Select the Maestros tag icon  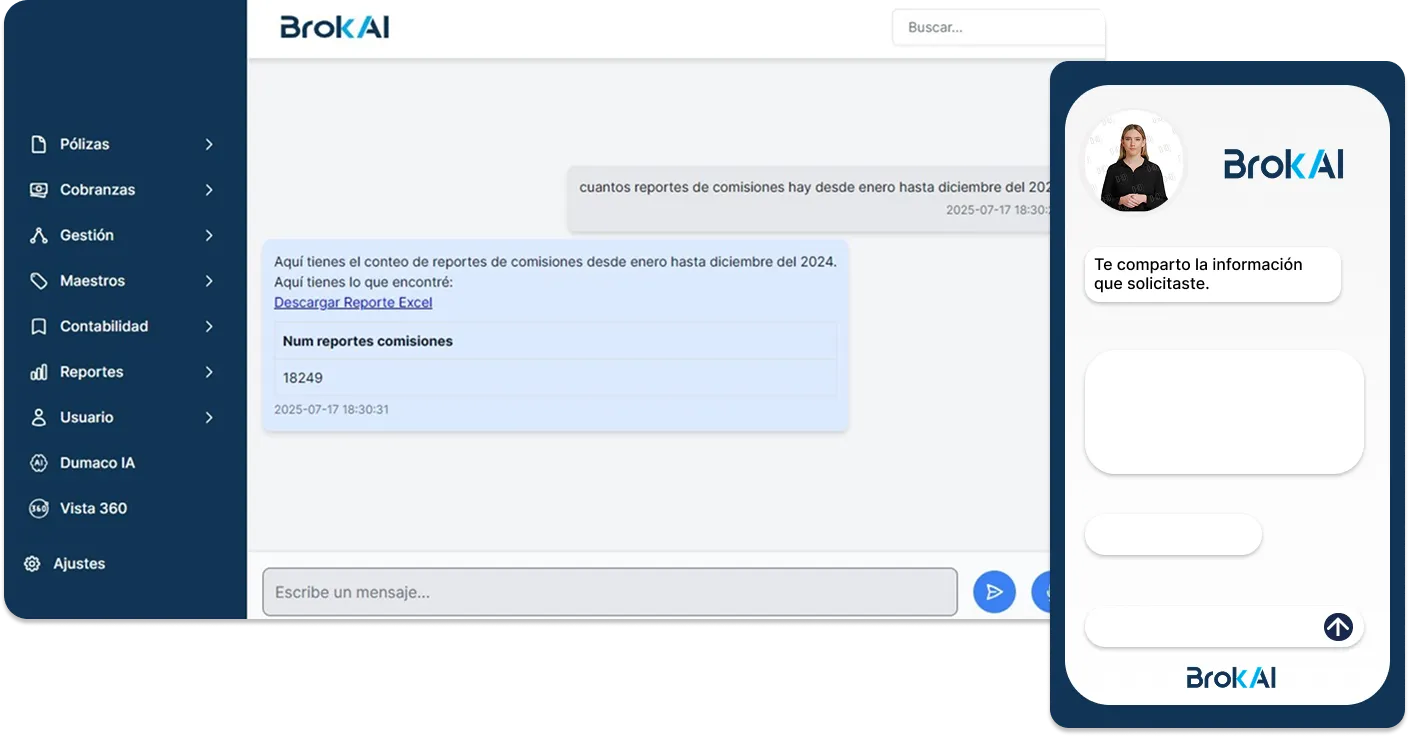(37, 281)
